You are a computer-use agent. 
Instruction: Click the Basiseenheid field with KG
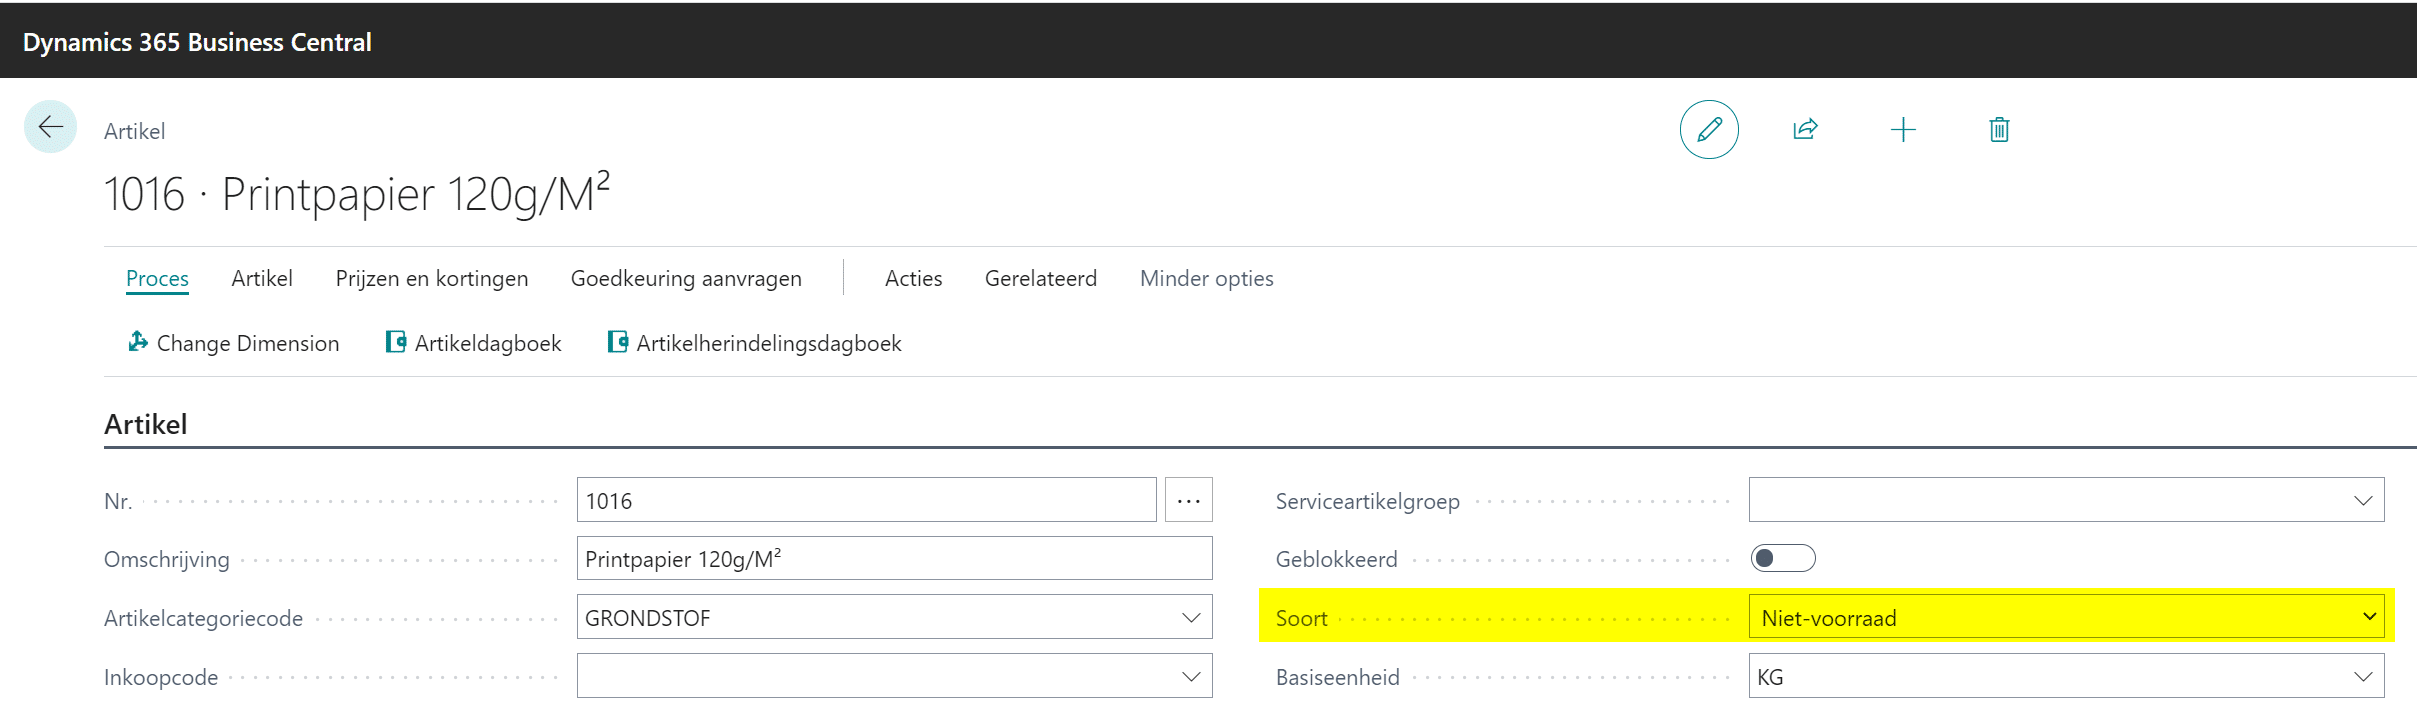click(x=2066, y=676)
